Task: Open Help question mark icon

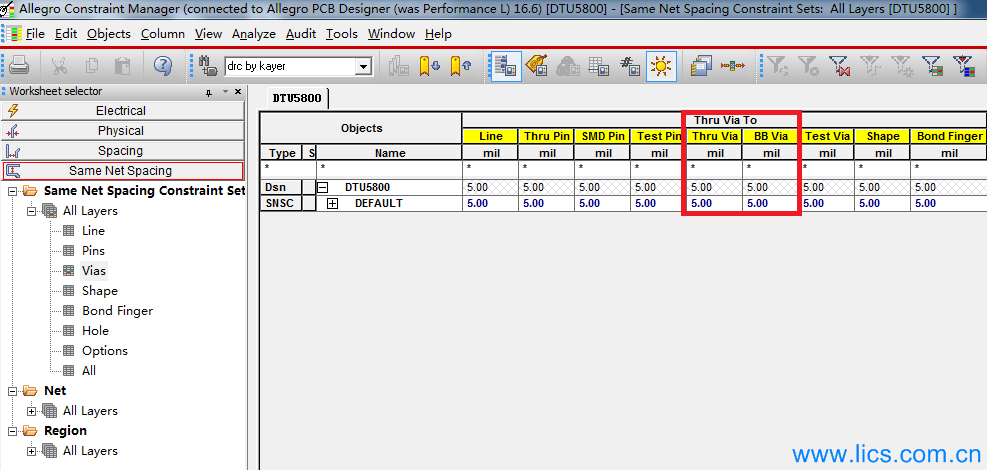Action: point(162,65)
